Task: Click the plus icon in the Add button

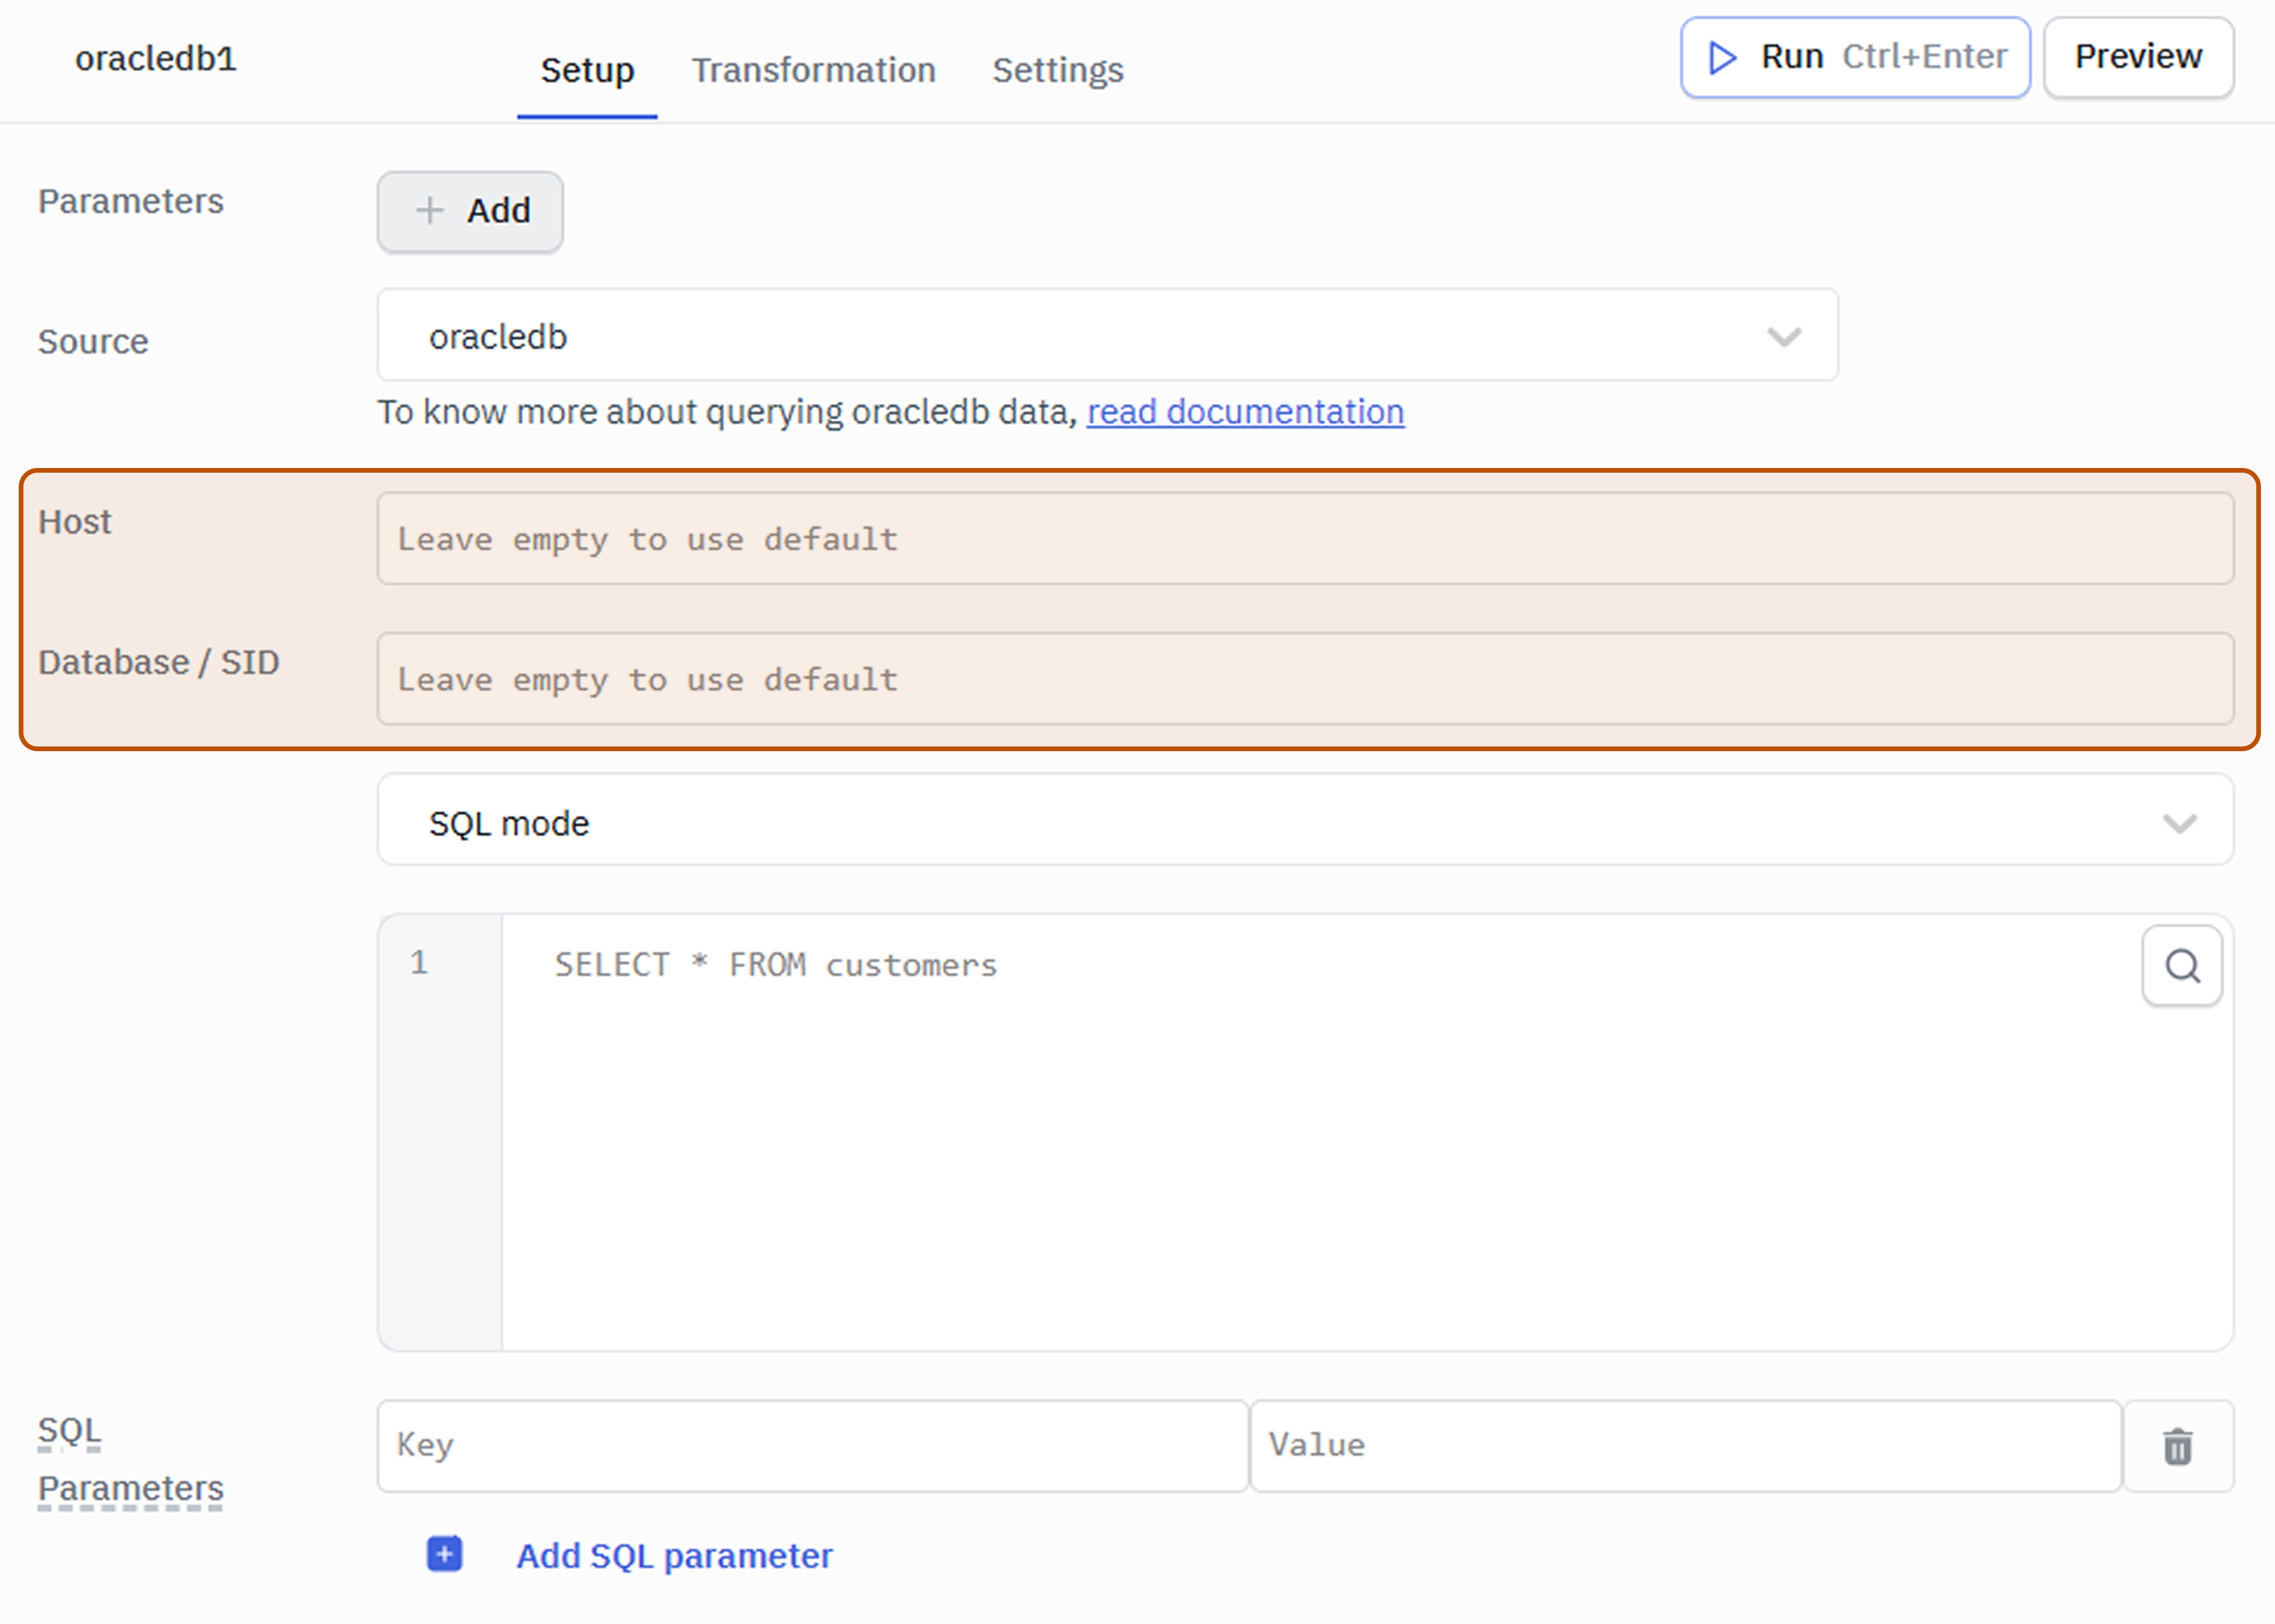Action: [429, 211]
